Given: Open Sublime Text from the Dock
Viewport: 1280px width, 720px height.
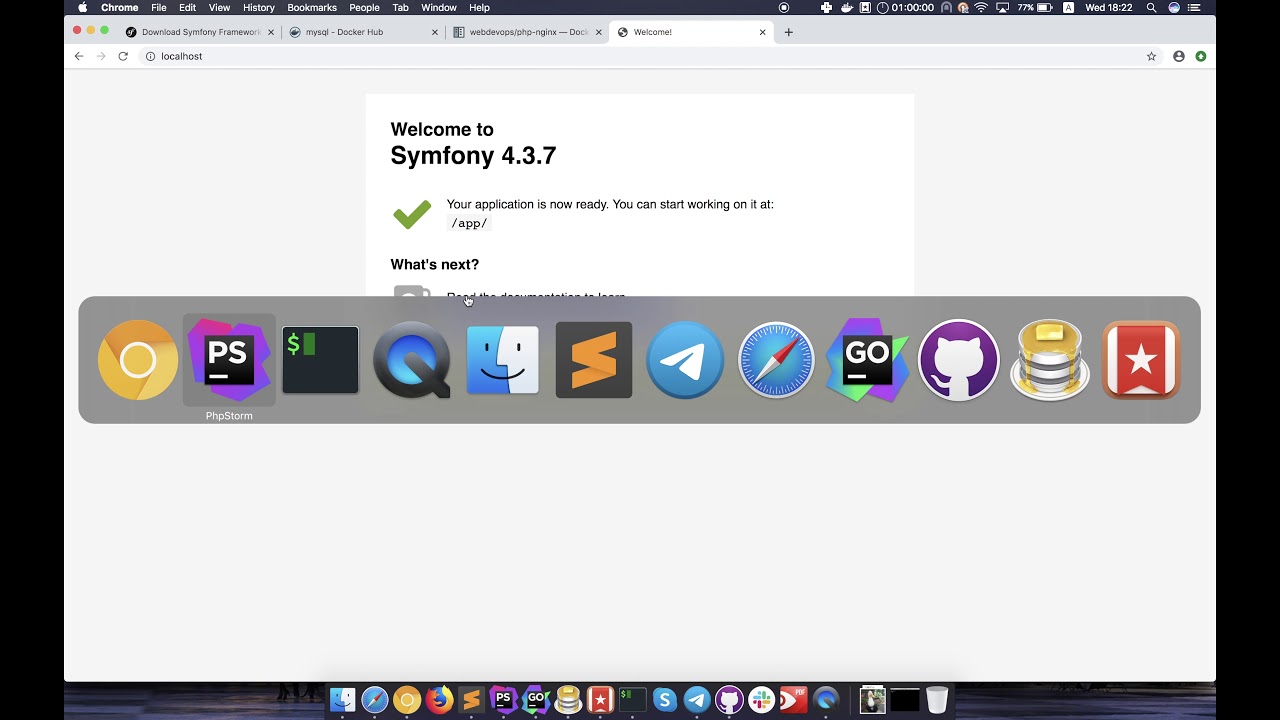Looking at the screenshot, I should coord(471,700).
